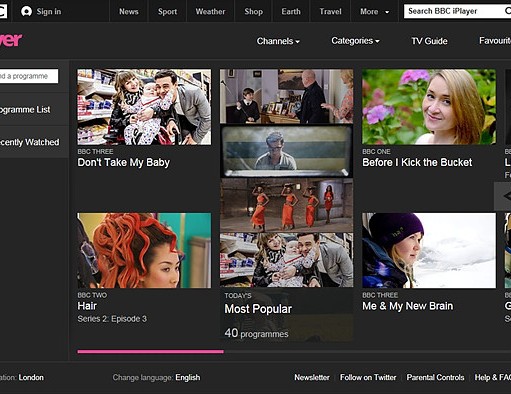This screenshot has height=394, width=511.
Task: Open the Weather section
Action: coord(210,12)
